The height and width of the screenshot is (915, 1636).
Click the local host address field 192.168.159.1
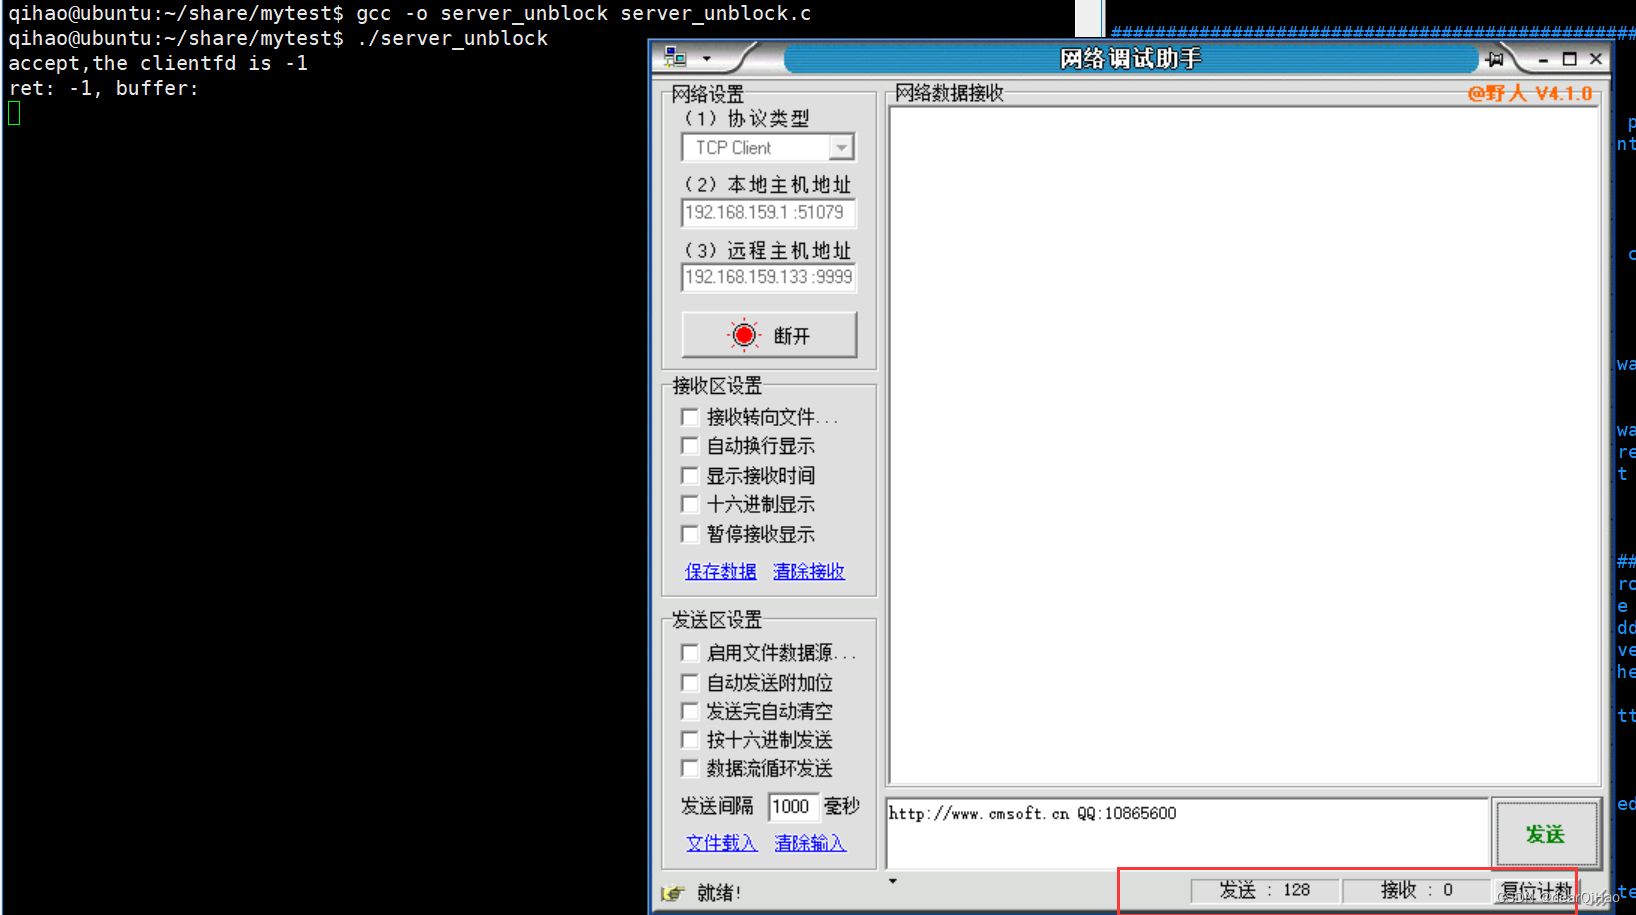(768, 212)
